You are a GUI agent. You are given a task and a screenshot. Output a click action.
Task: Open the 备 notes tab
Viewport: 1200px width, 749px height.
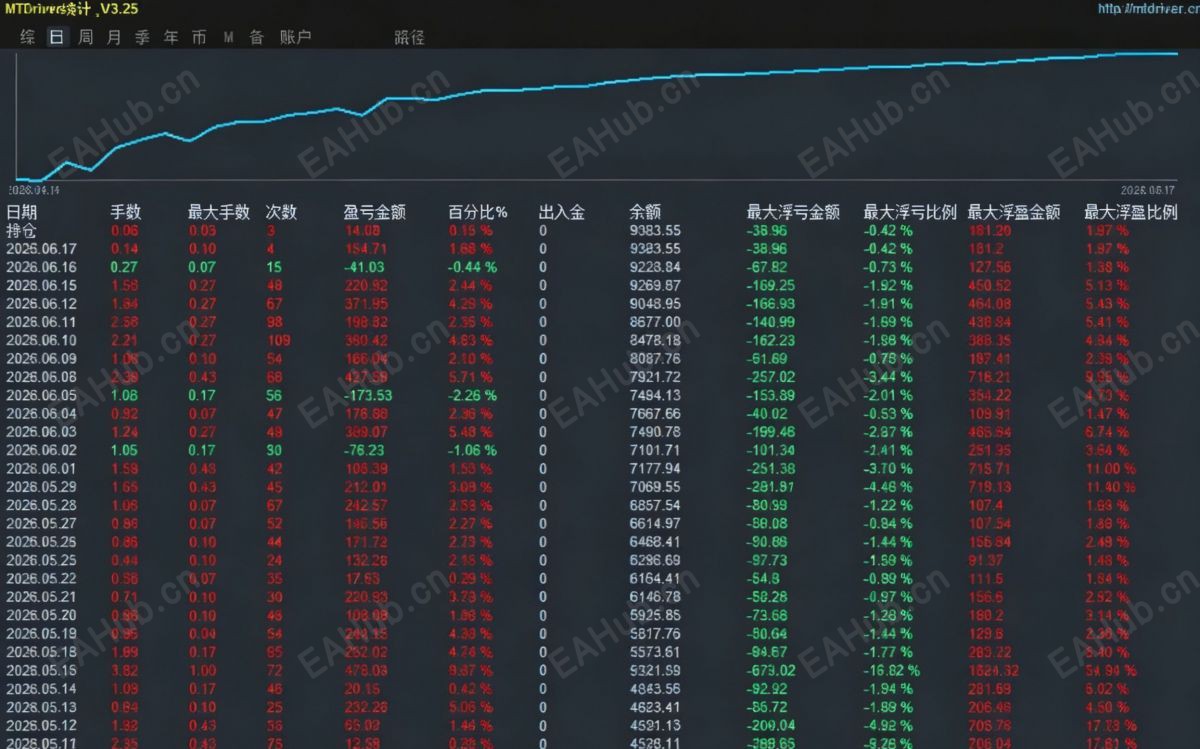[257, 37]
